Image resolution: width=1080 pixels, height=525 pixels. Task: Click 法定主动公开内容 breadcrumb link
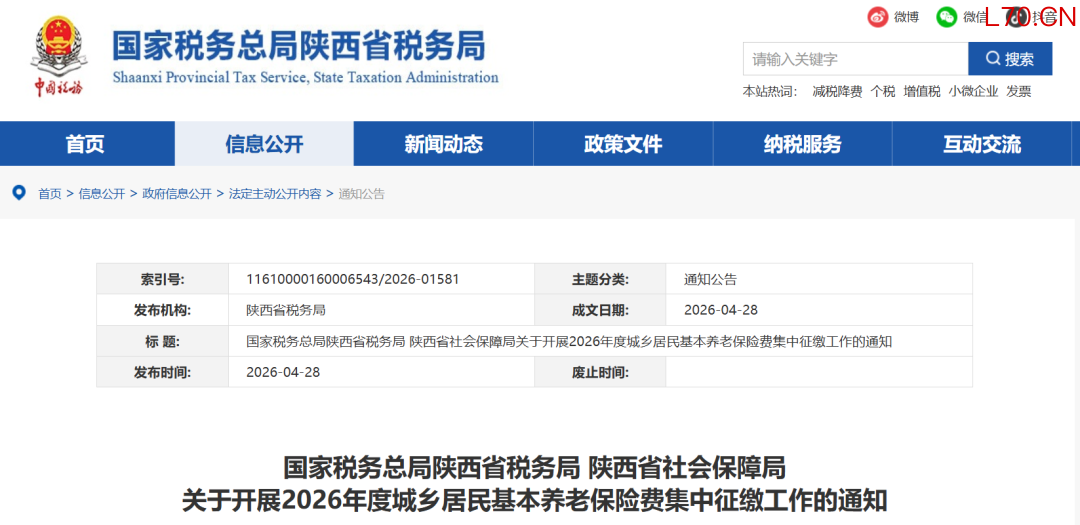point(275,194)
